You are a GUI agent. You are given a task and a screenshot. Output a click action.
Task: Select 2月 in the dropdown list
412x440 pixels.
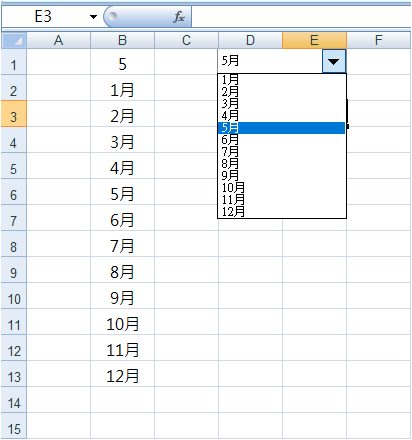(x=281, y=92)
